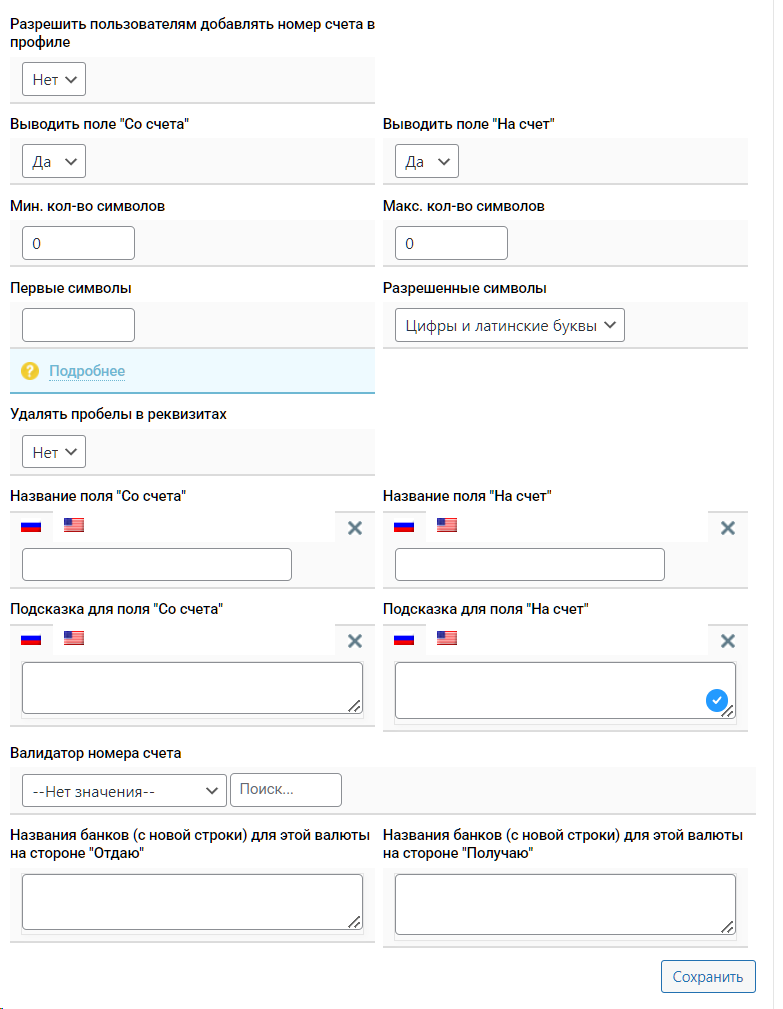Click Russian flag for "Подсказка для поля На счет"
783x1009 pixels.
tap(404, 639)
